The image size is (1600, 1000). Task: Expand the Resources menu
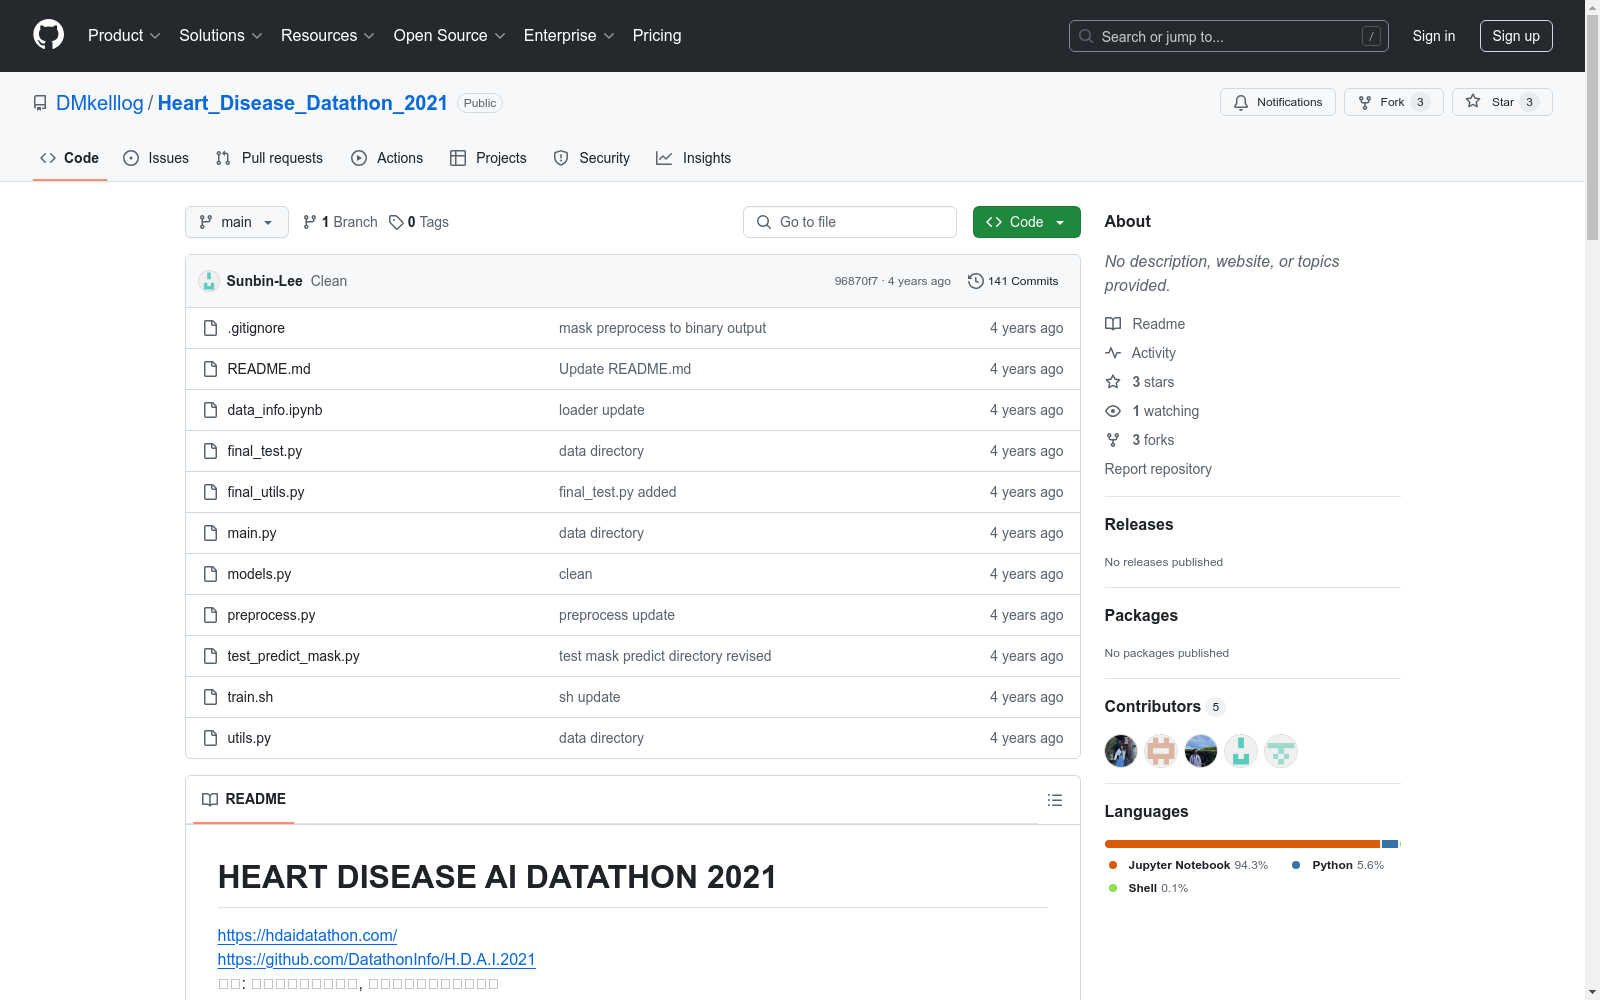point(327,35)
